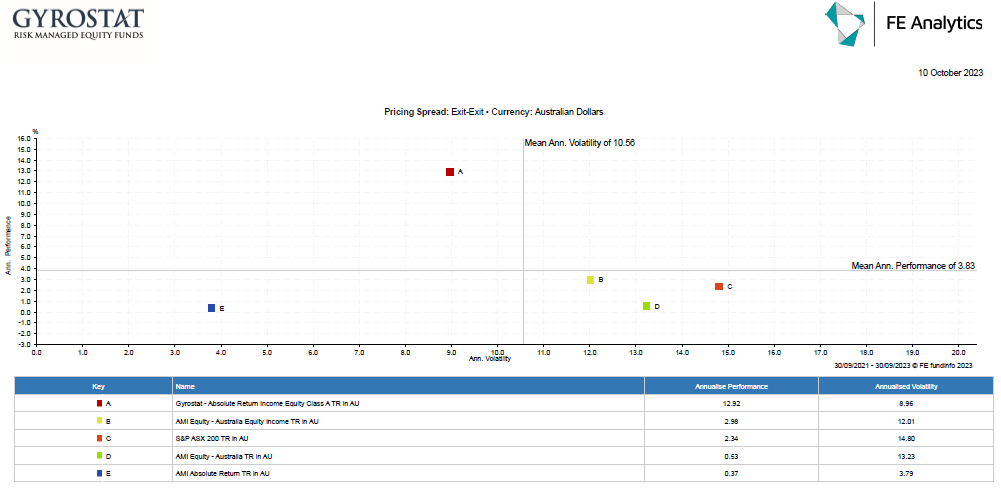The image size is (1001, 491).
Task: Click the Gyrostat logo
Action: 78,24
